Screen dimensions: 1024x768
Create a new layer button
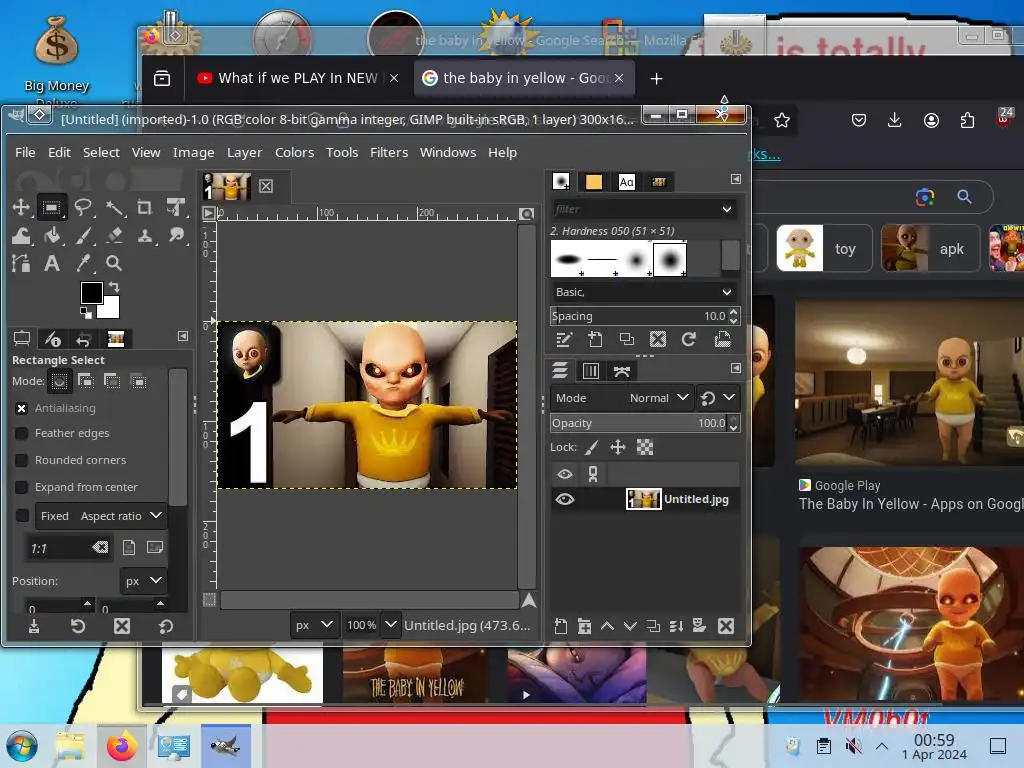click(x=561, y=626)
